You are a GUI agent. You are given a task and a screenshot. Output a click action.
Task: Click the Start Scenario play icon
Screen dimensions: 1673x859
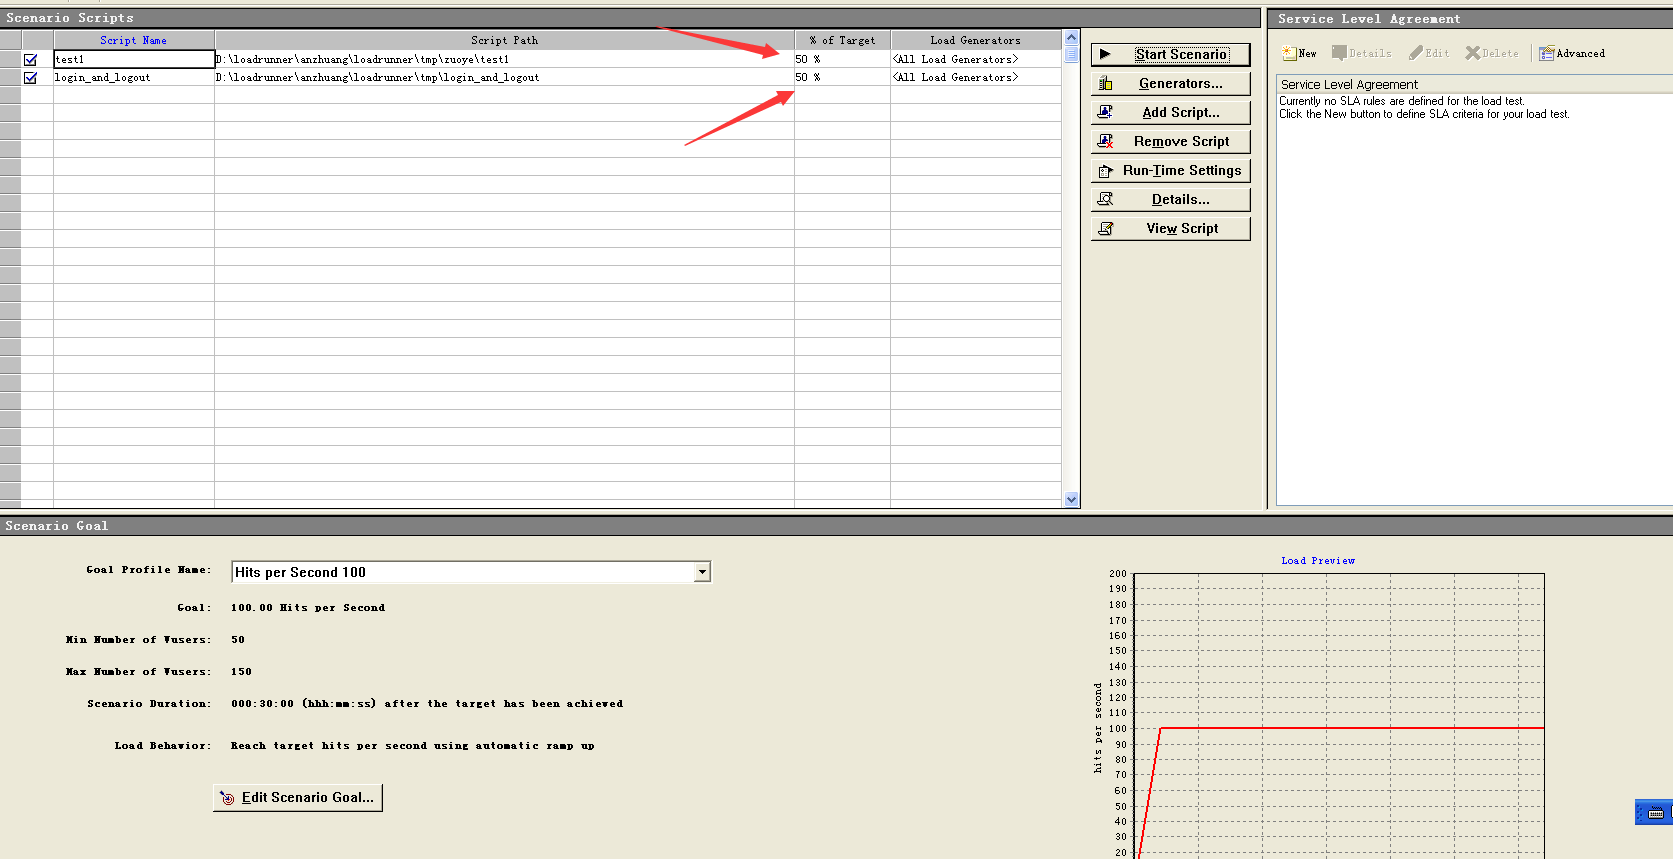tap(1105, 54)
